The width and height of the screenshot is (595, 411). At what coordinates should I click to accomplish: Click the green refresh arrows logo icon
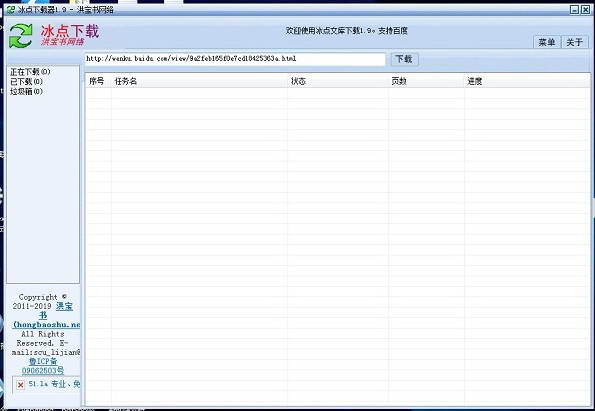point(20,36)
